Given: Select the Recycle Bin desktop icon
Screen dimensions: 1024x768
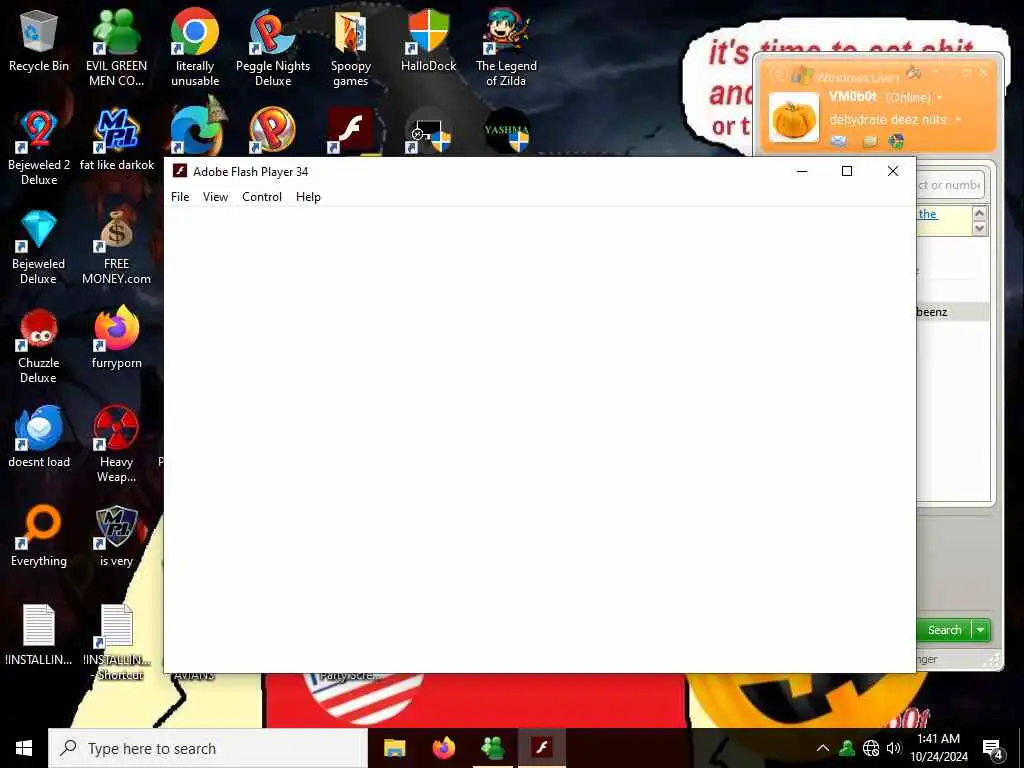Looking at the screenshot, I should [x=39, y=40].
